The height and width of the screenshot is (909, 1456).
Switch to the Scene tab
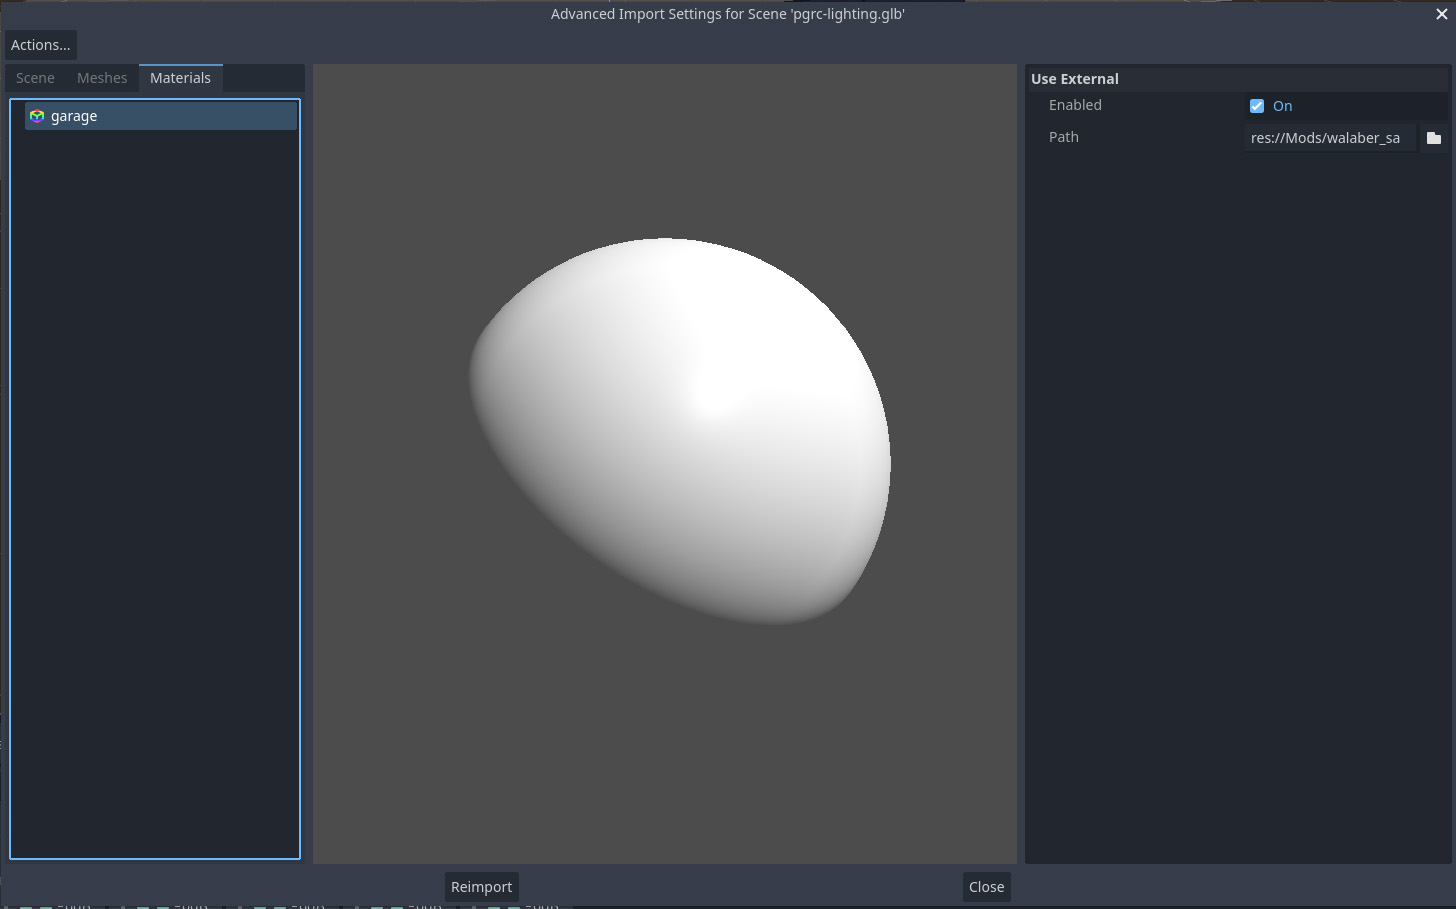[35, 78]
